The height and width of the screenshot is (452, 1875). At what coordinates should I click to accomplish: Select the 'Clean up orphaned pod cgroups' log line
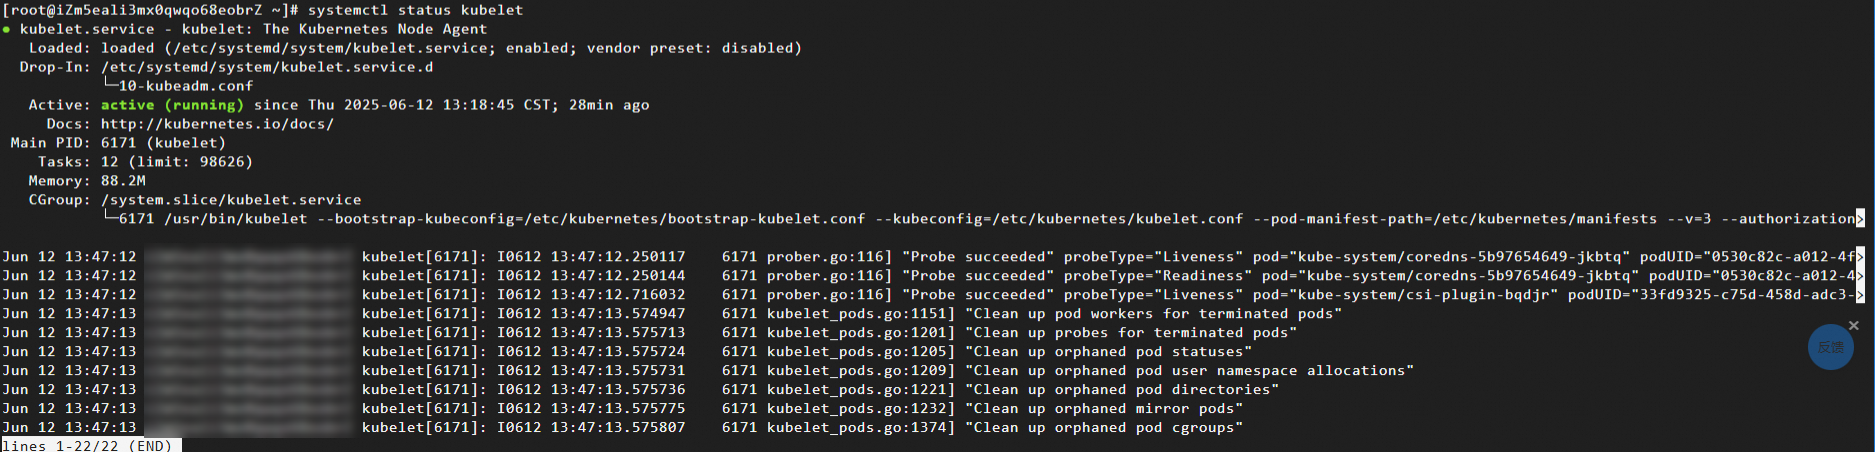(622, 427)
